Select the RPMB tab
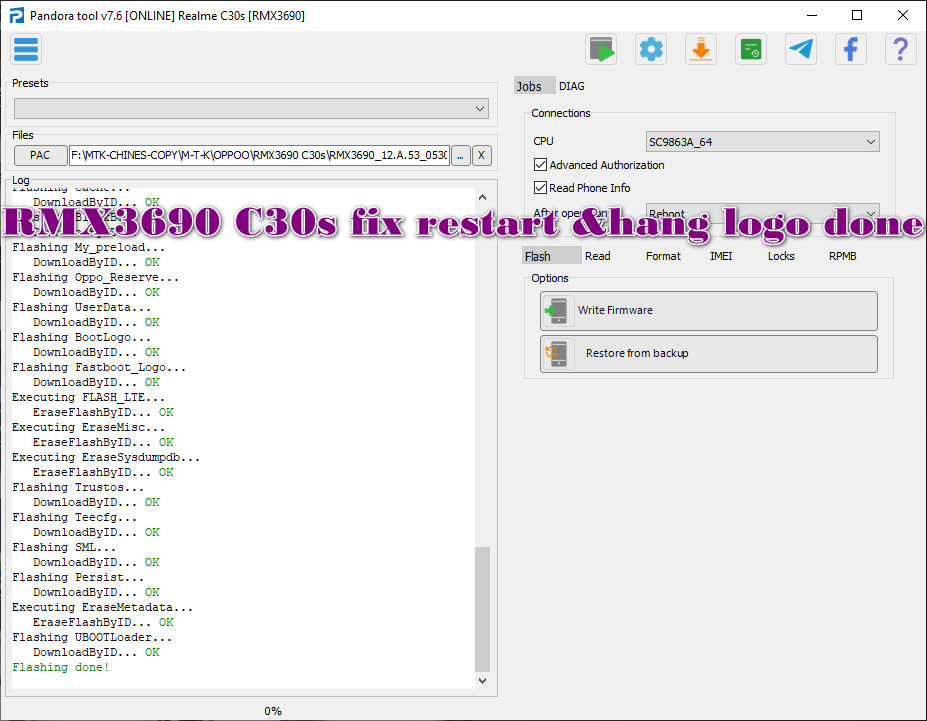The image size is (927, 721). [842, 256]
